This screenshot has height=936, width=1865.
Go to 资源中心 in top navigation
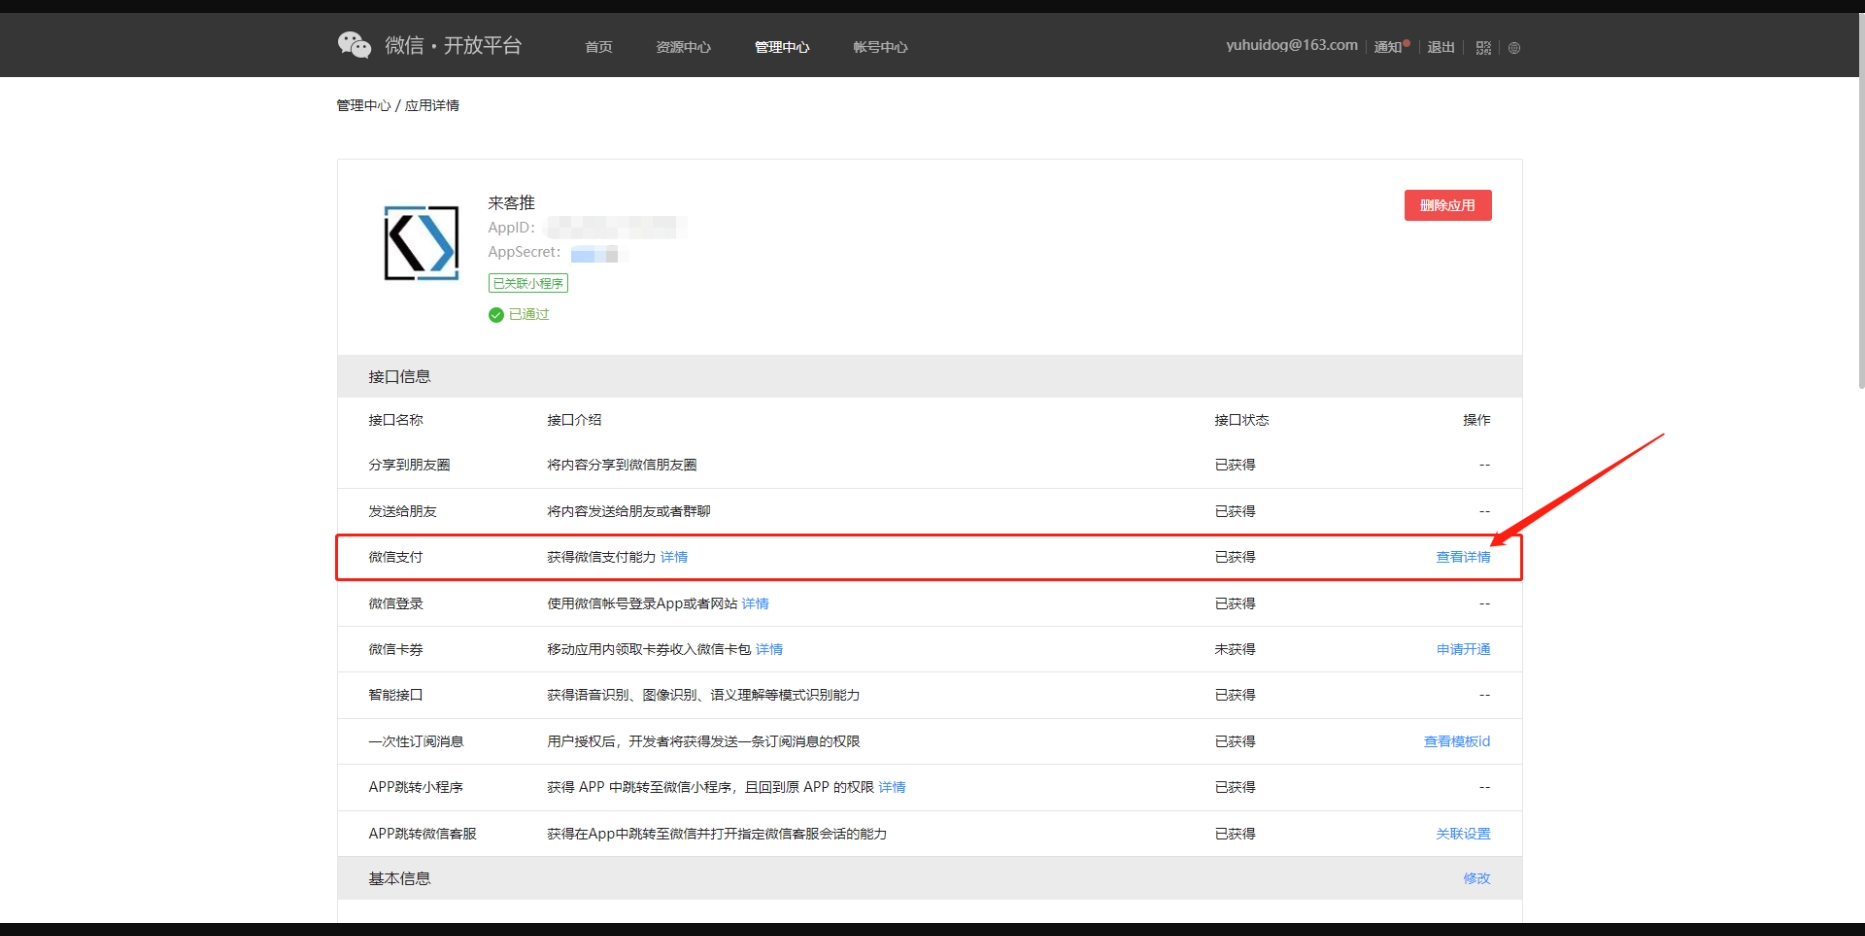683,47
